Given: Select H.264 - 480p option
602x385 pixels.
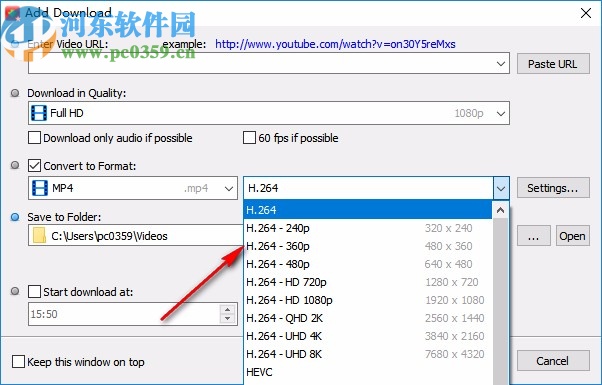Looking at the screenshot, I should (368, 264).
